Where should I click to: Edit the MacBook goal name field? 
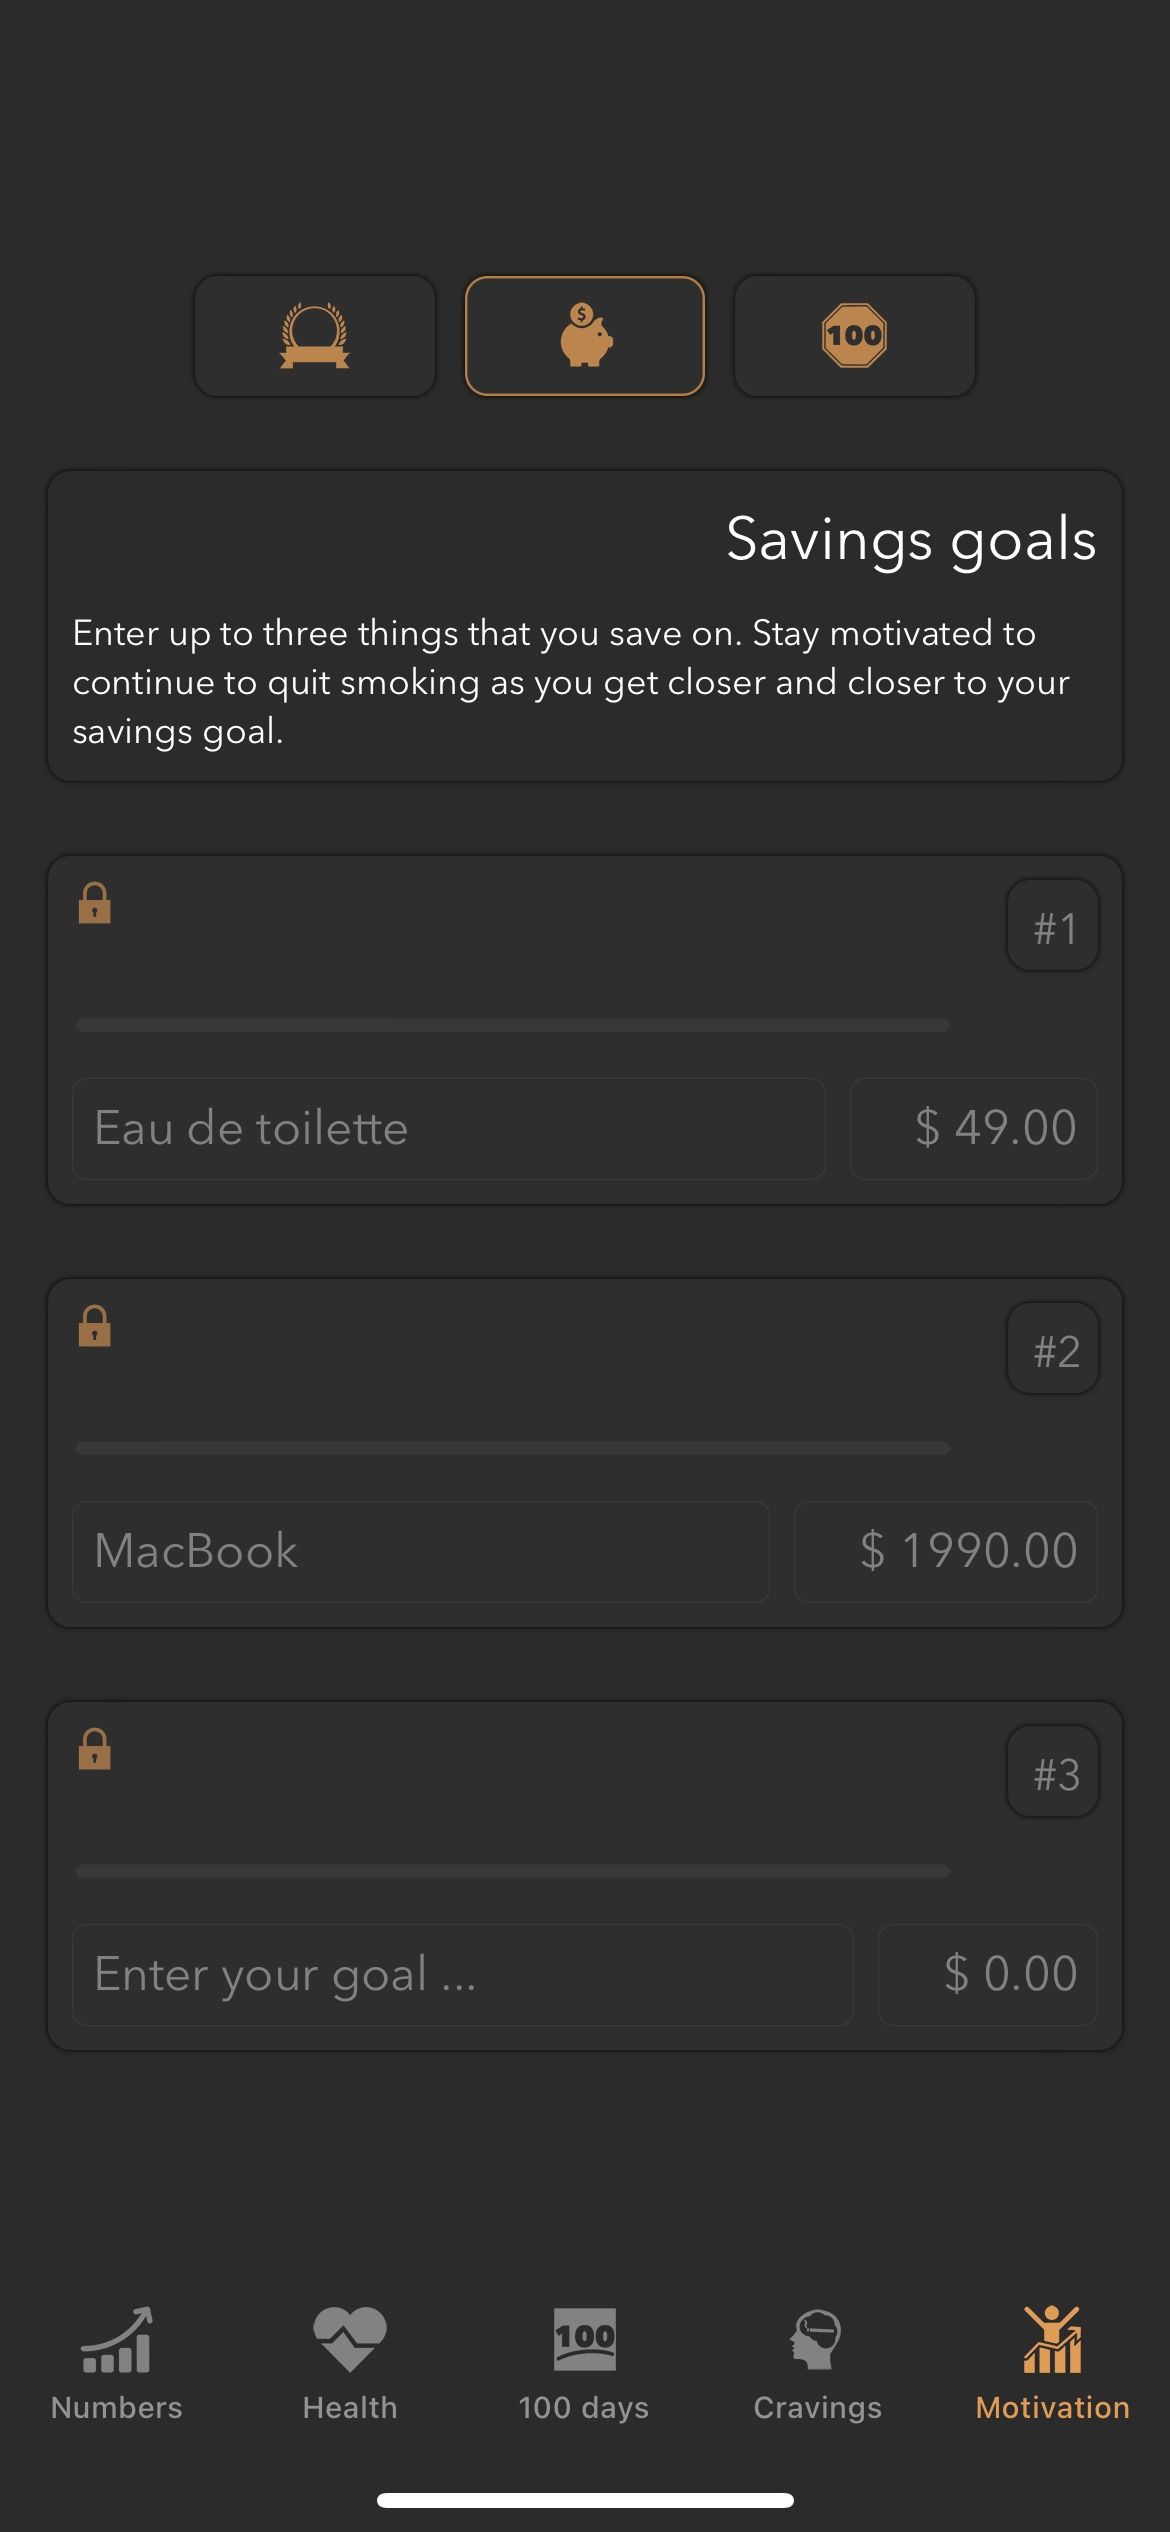pyautogui.click(x=420, y=1552)
